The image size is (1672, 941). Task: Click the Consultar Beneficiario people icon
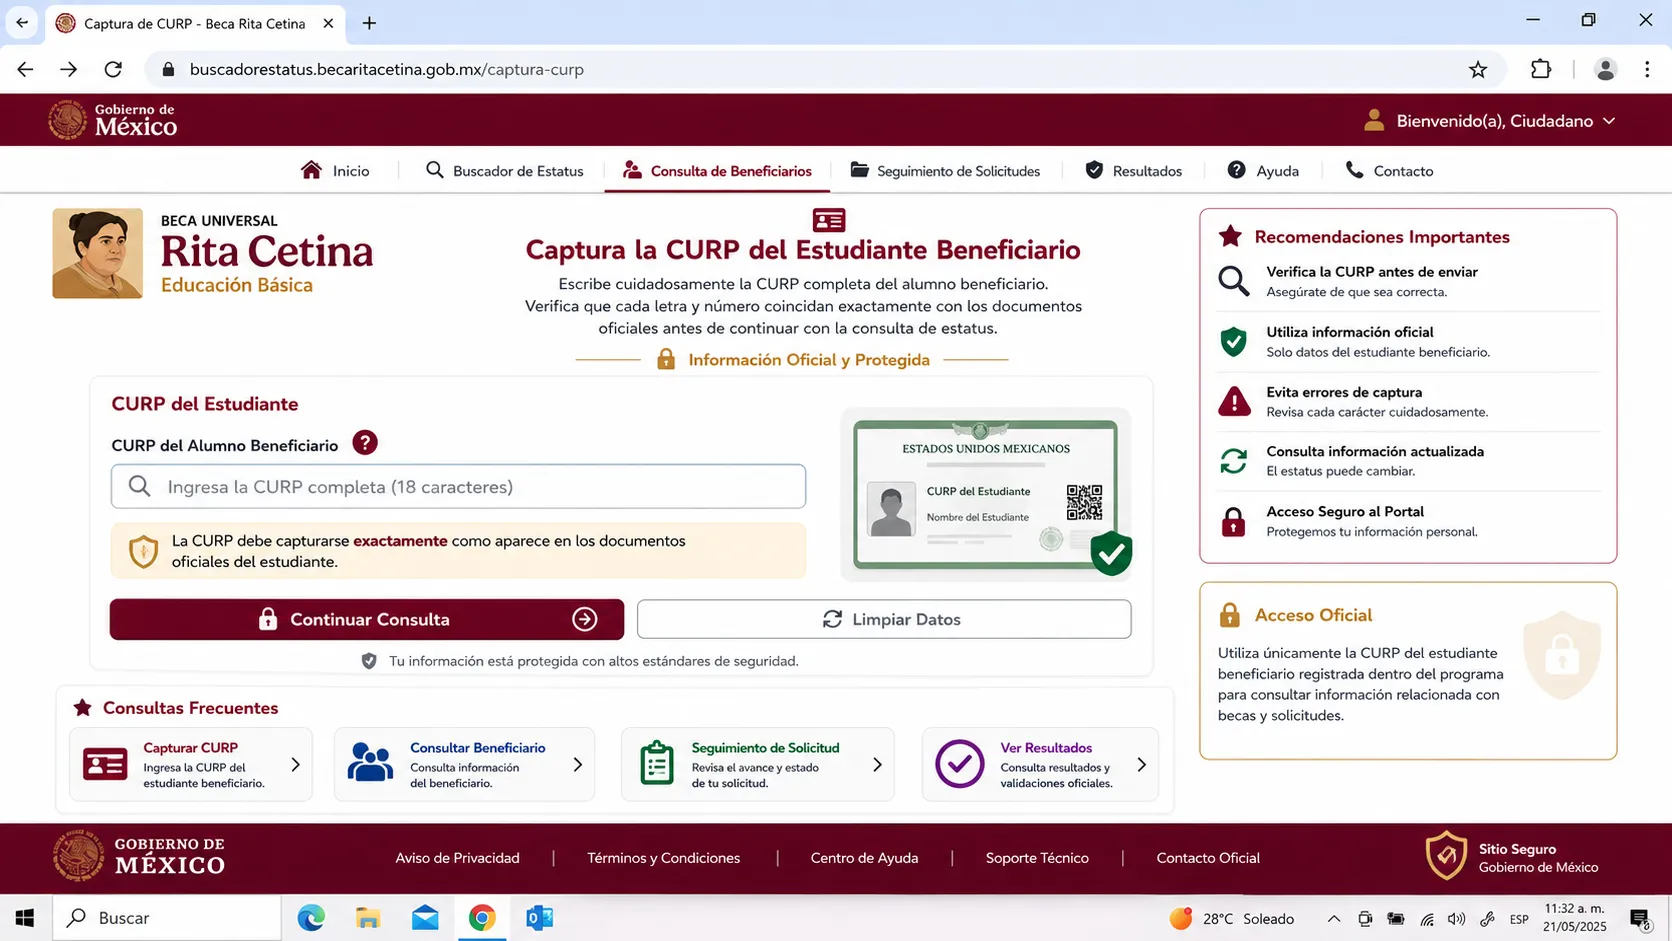click(x=370, y=763)
